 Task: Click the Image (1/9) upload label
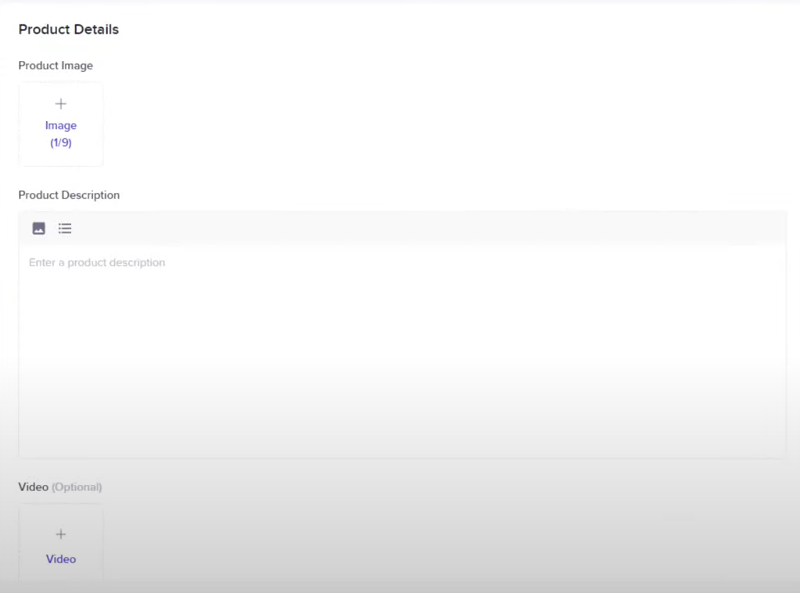point(61,134)
